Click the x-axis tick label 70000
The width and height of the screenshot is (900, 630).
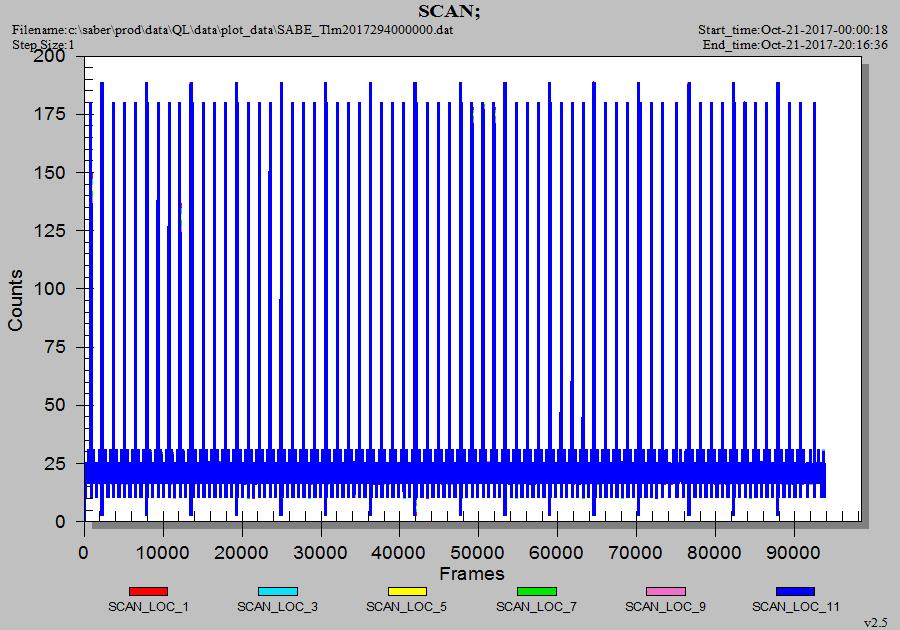pos(635,553)
